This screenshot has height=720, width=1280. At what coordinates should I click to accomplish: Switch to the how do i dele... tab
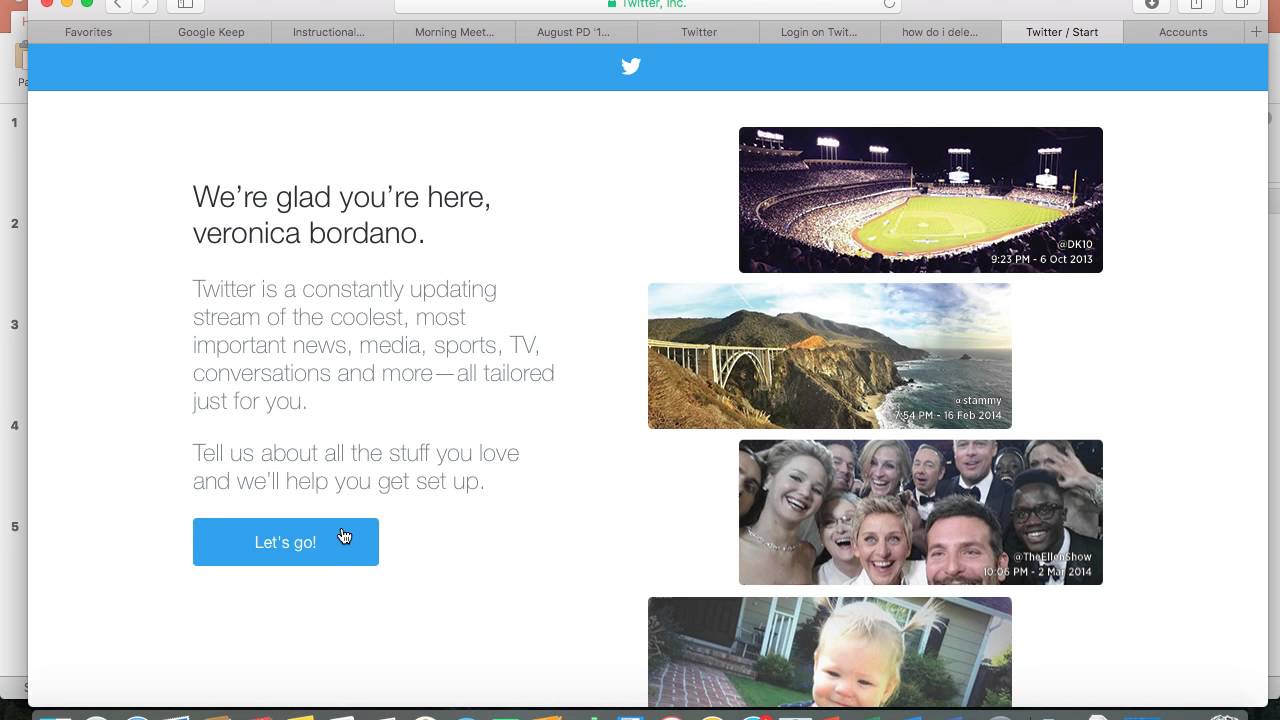pos(940,32)
